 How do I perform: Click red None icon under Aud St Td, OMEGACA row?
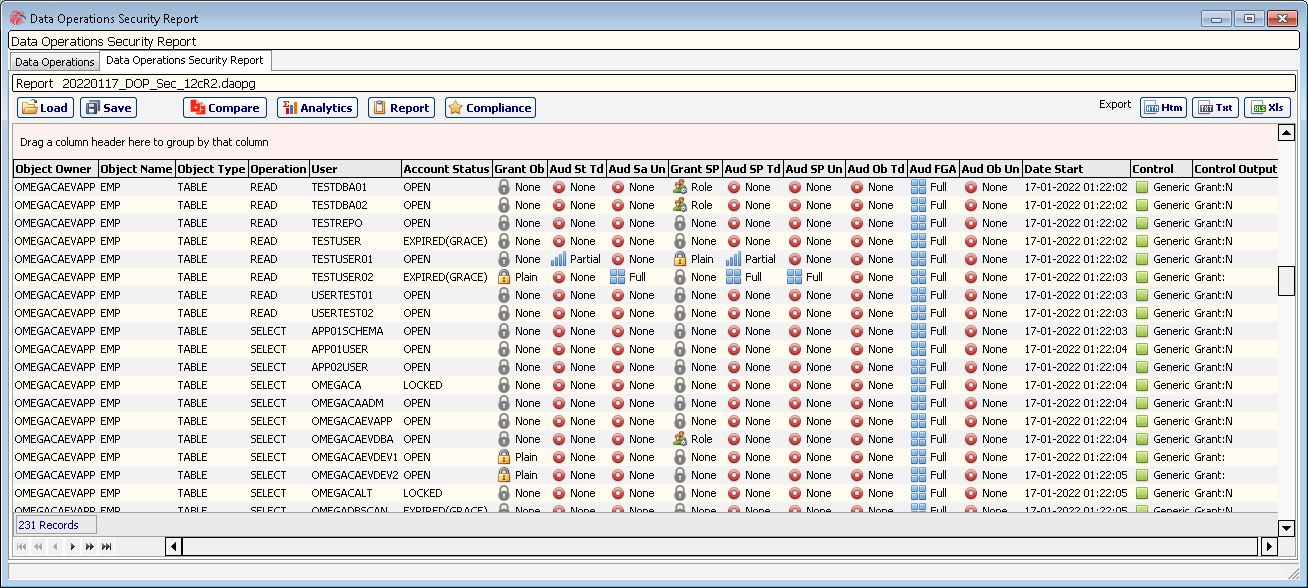tap(559, 385)
